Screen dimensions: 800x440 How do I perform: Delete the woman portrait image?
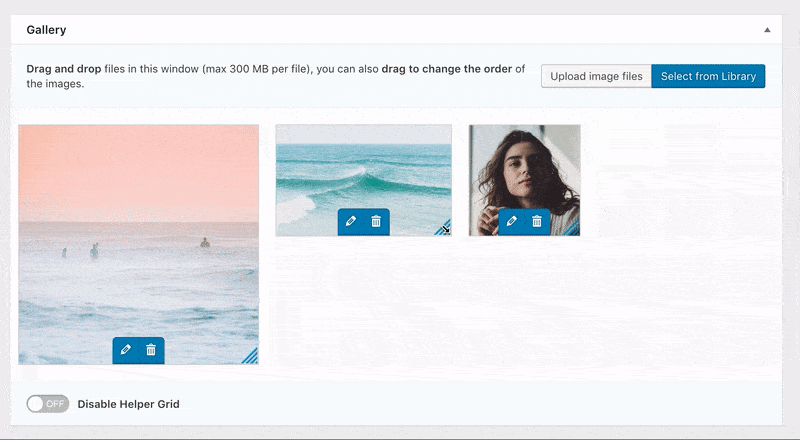[x=537, y=222]
